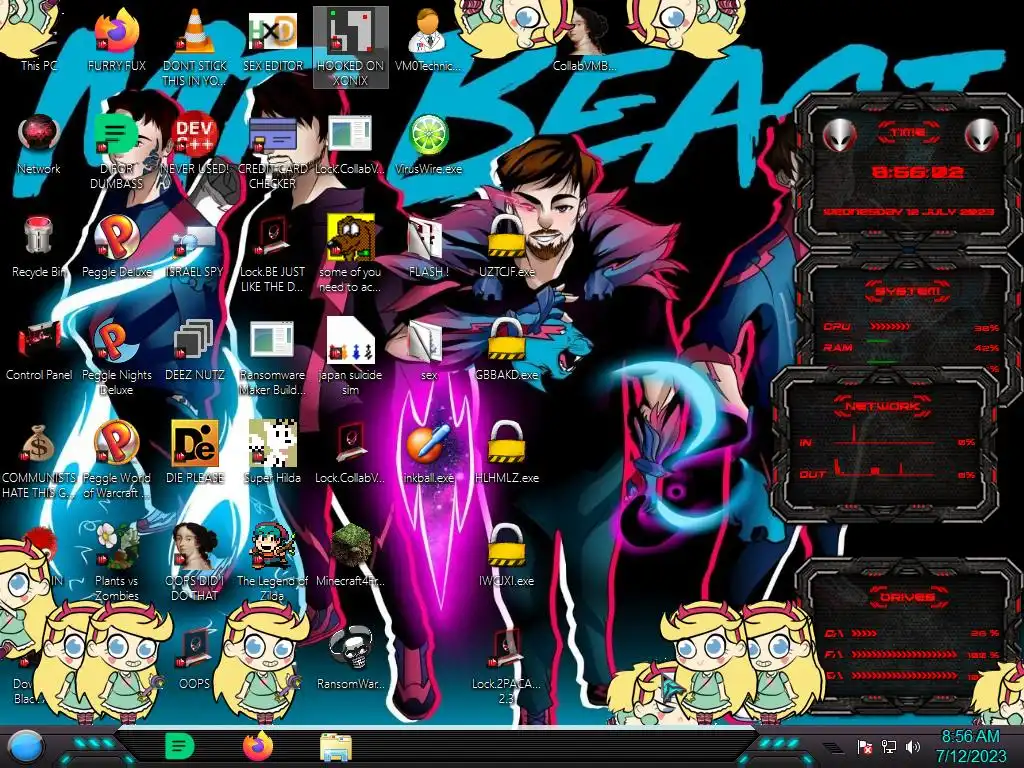The image size is (1024, 768).
Task: Open OOPS DID I DO THAT portrait icon
Action: tap(195, 563)
